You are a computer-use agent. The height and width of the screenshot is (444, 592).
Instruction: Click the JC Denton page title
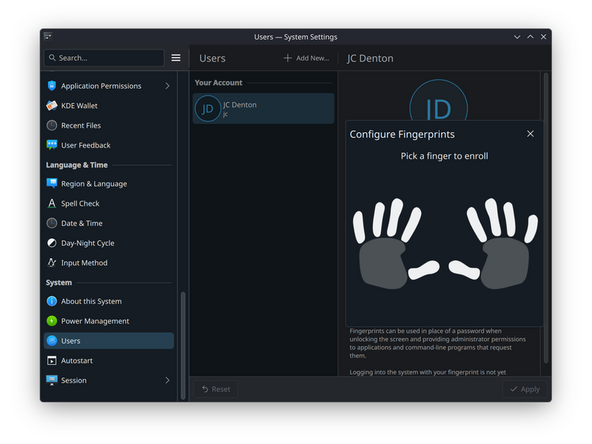370,58
